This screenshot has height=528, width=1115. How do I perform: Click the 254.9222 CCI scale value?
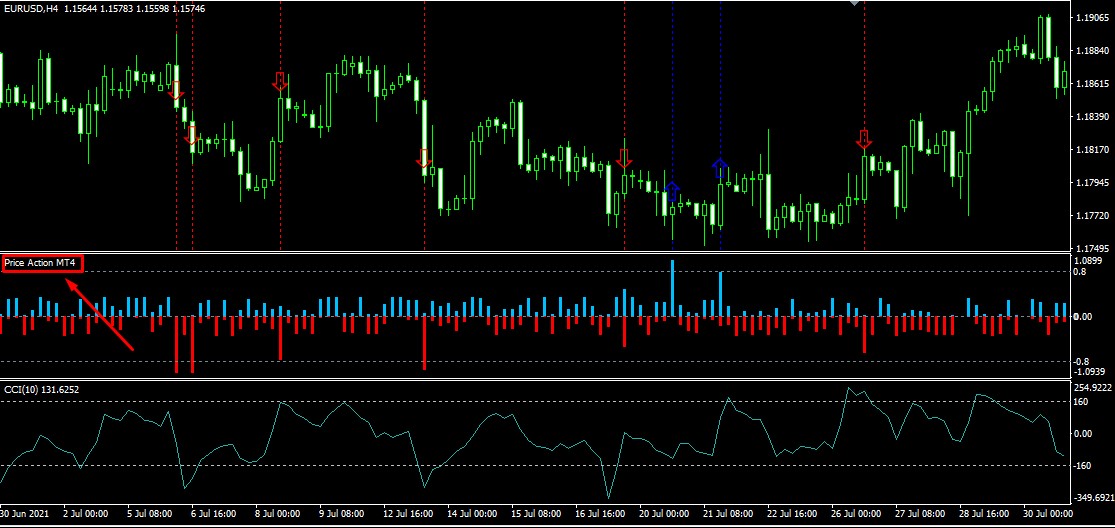tap(1092, 388)
